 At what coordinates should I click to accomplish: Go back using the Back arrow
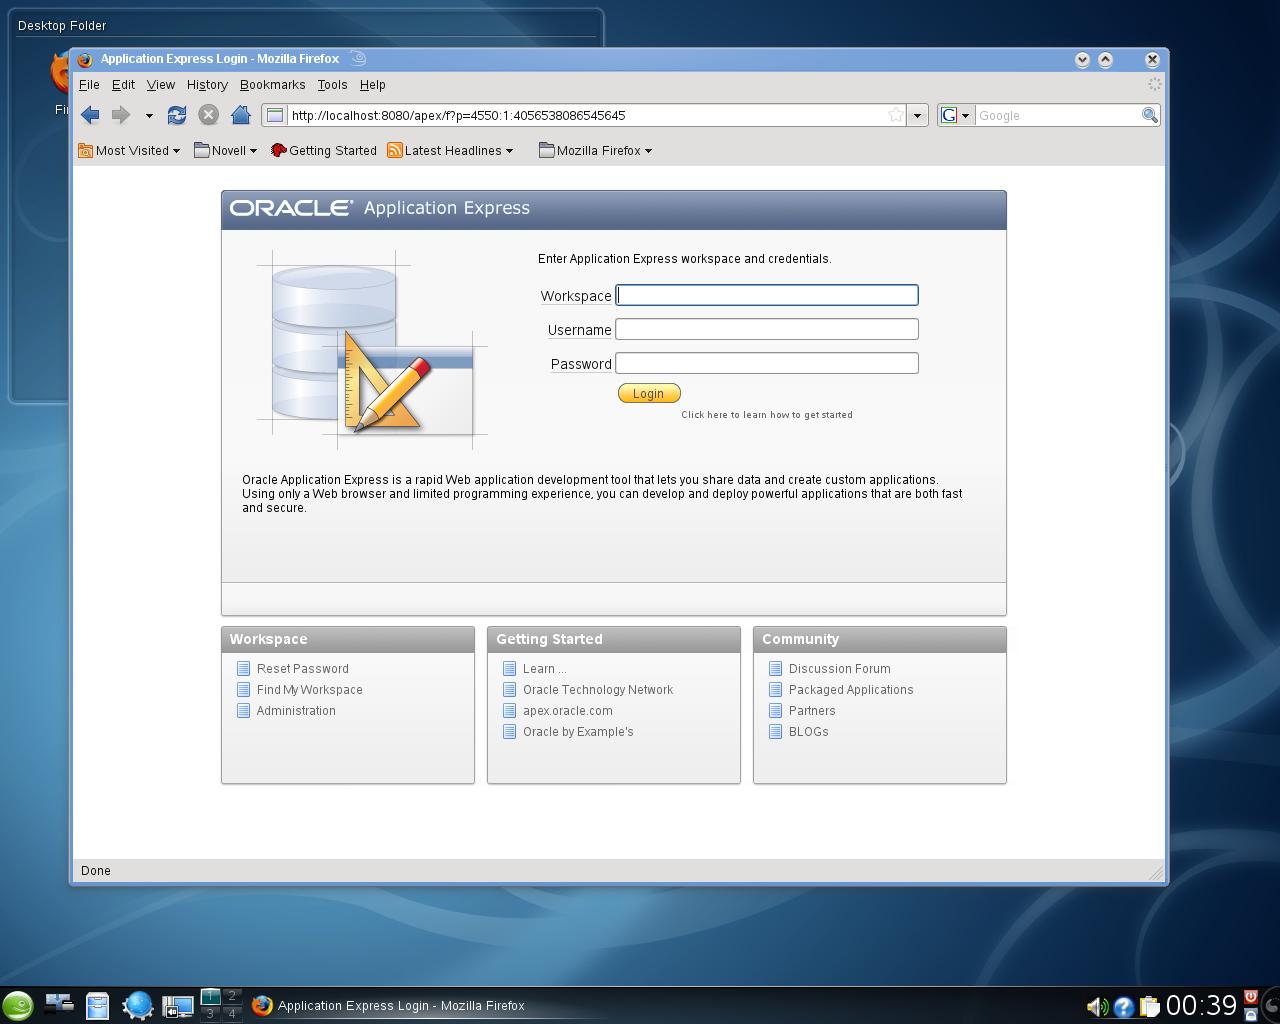click(90, 115)
